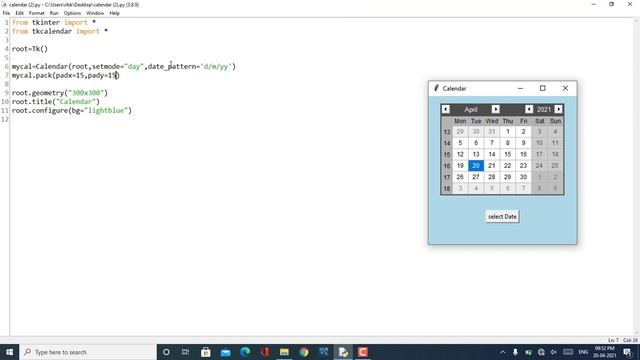Click the from tkcalendar import line

60,31
